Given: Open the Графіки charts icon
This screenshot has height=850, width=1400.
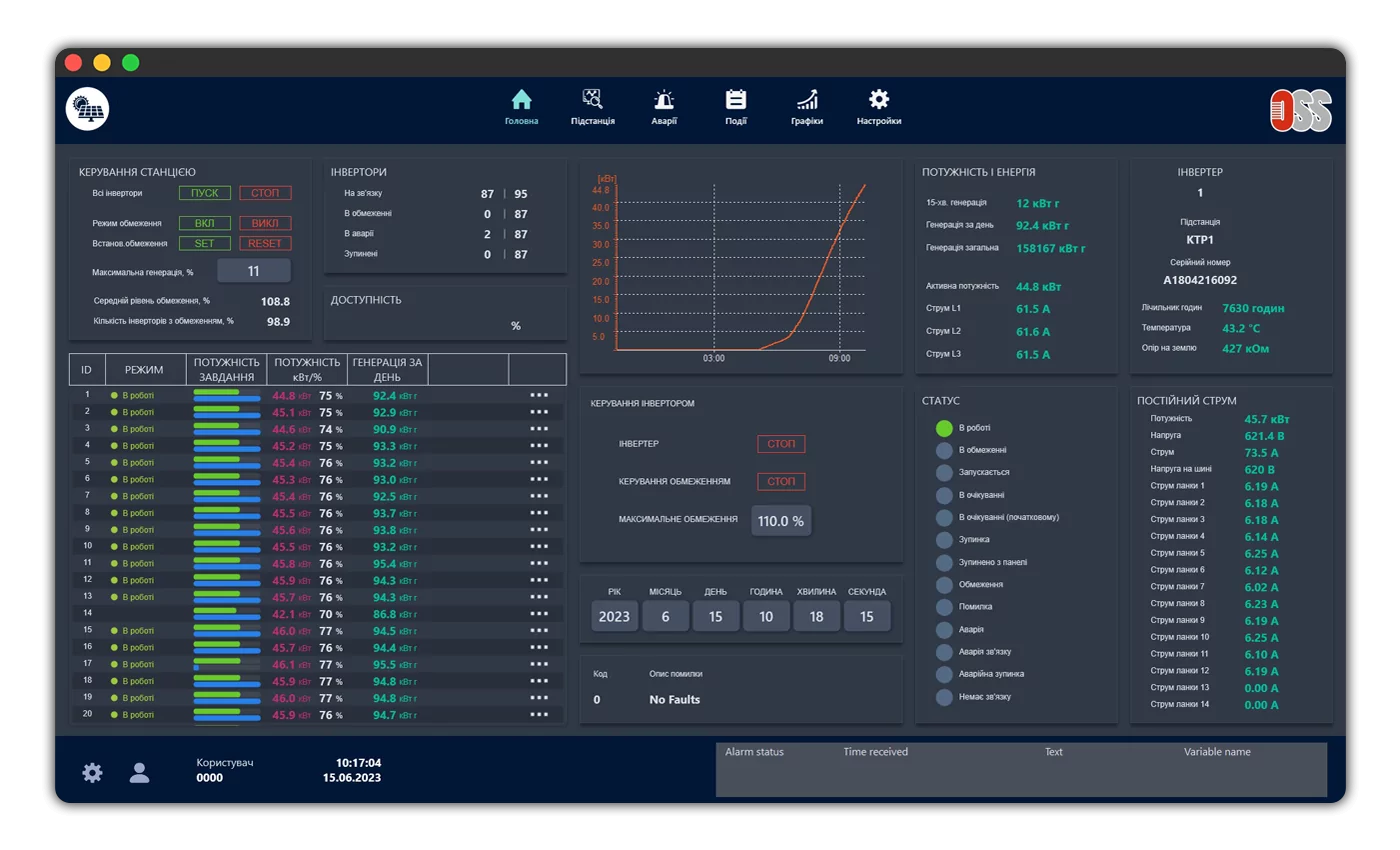Looking at the screenshot, I should [807, 99].
